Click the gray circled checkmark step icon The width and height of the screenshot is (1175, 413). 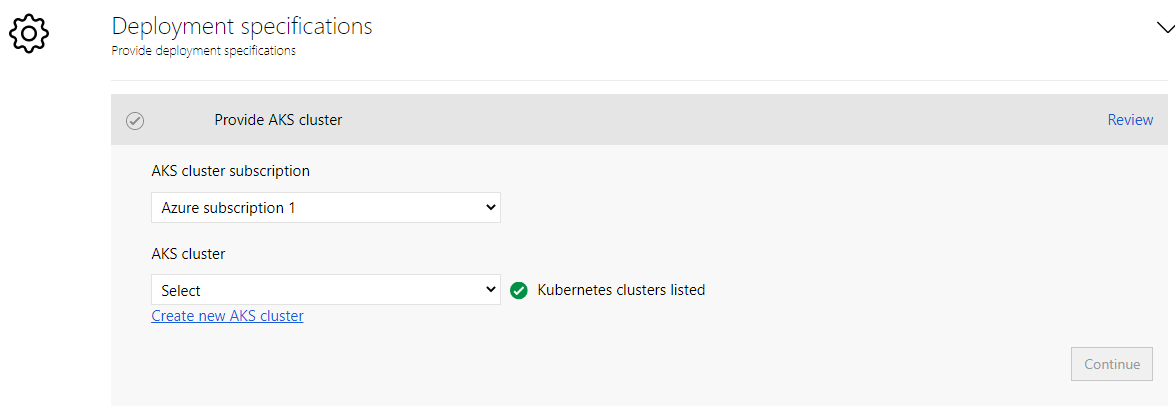[135, 121]
